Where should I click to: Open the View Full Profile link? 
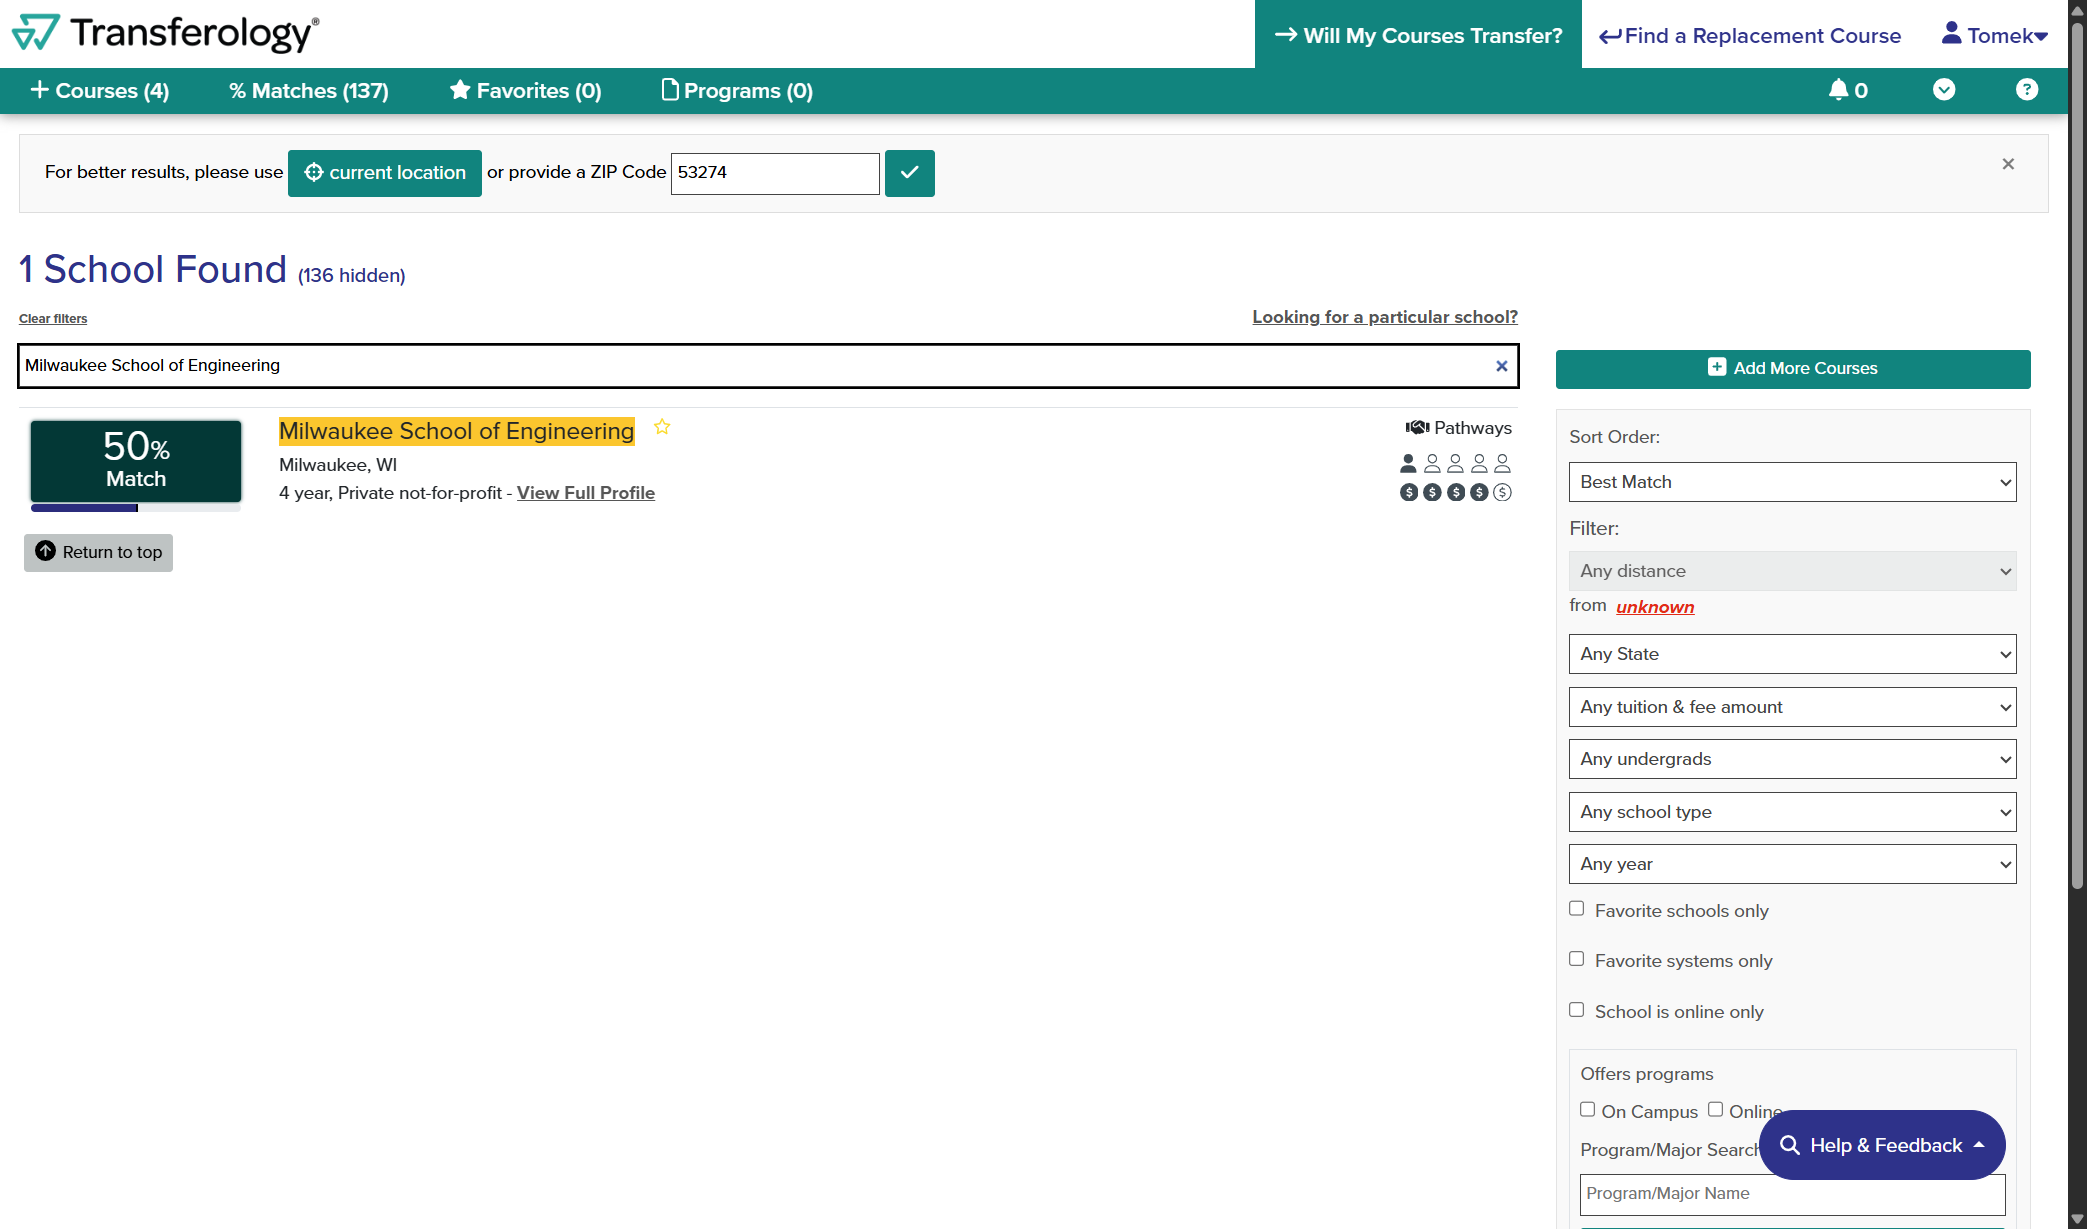(586, 493)
